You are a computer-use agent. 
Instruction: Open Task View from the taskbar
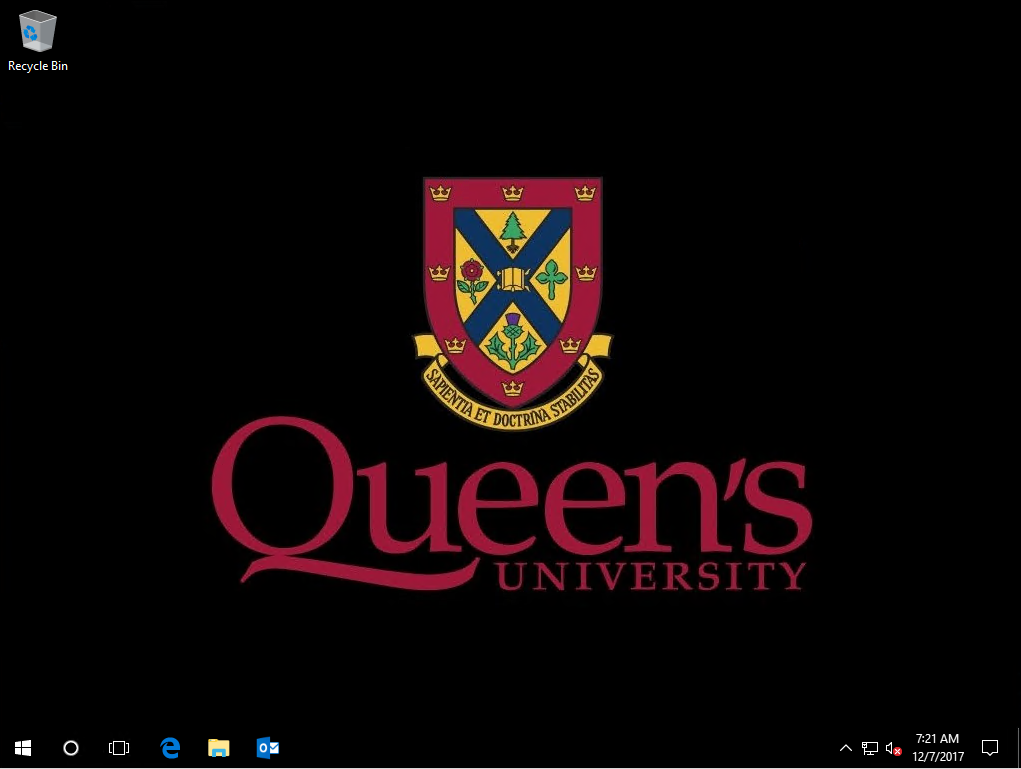tap(119, 747)
